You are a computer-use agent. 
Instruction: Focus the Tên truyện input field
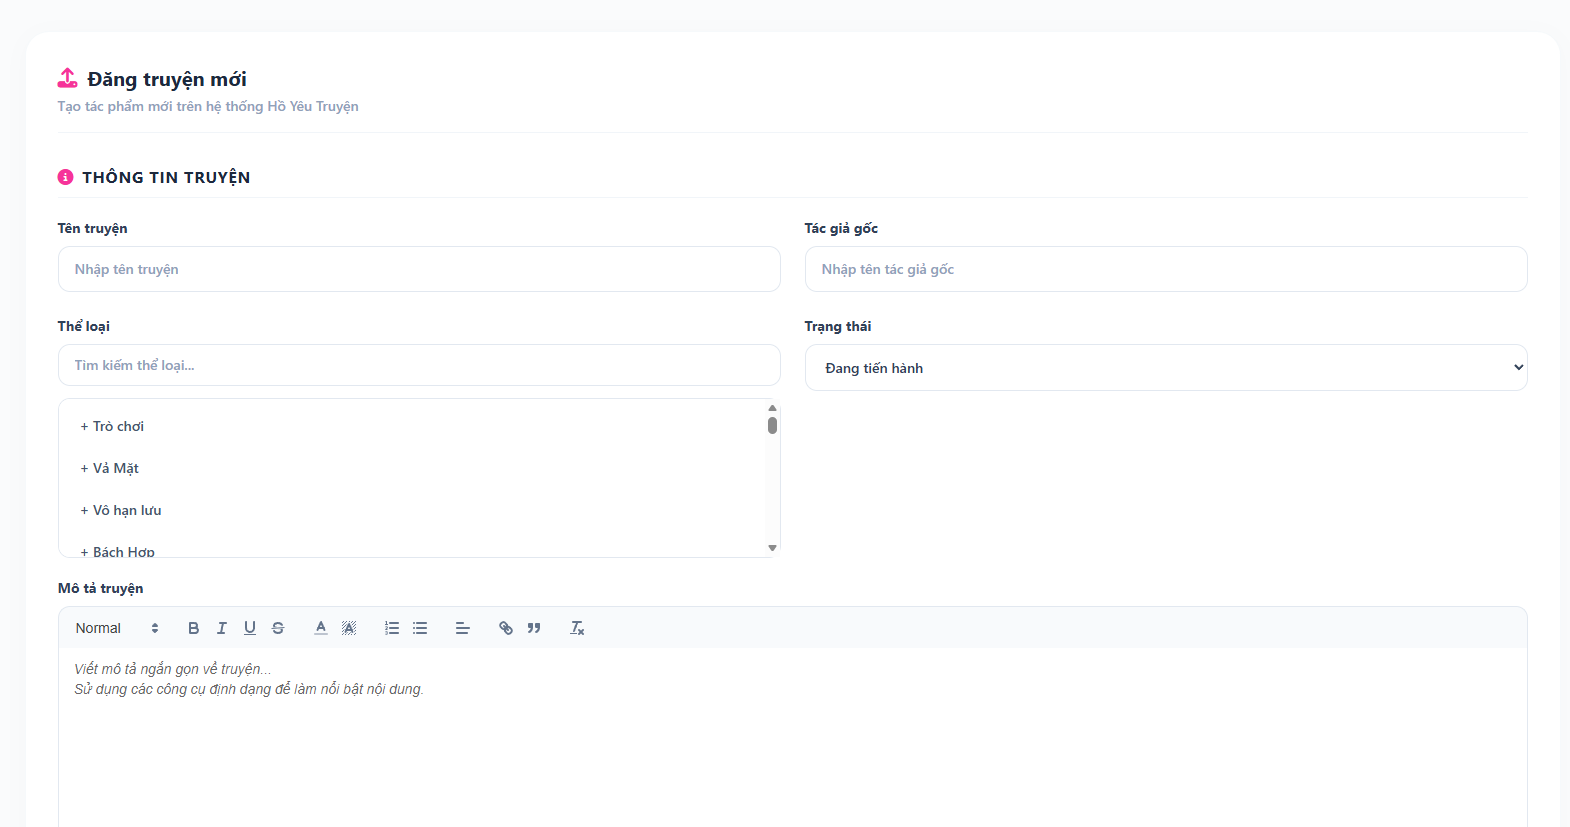click(x=419, y=269)
